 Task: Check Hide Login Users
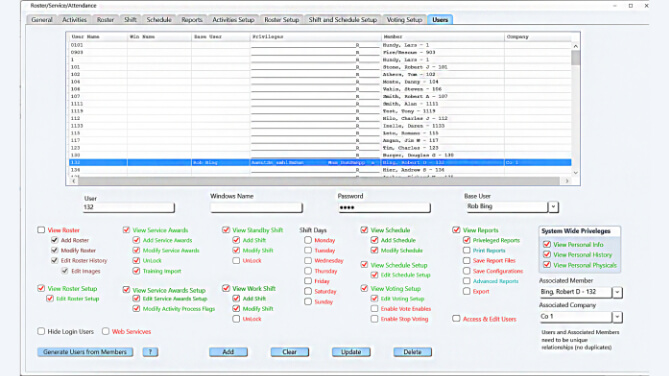click(x=41, y=331)
